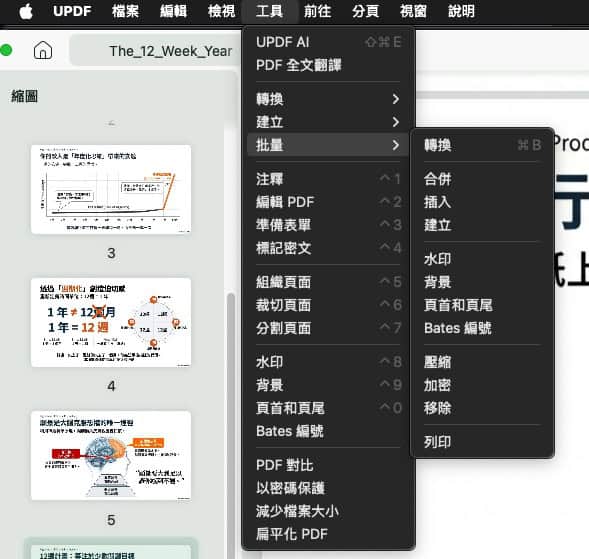Select 分割頁面
Image resolution: width=589 pixels, height=559 pixels.
(328, 328)
